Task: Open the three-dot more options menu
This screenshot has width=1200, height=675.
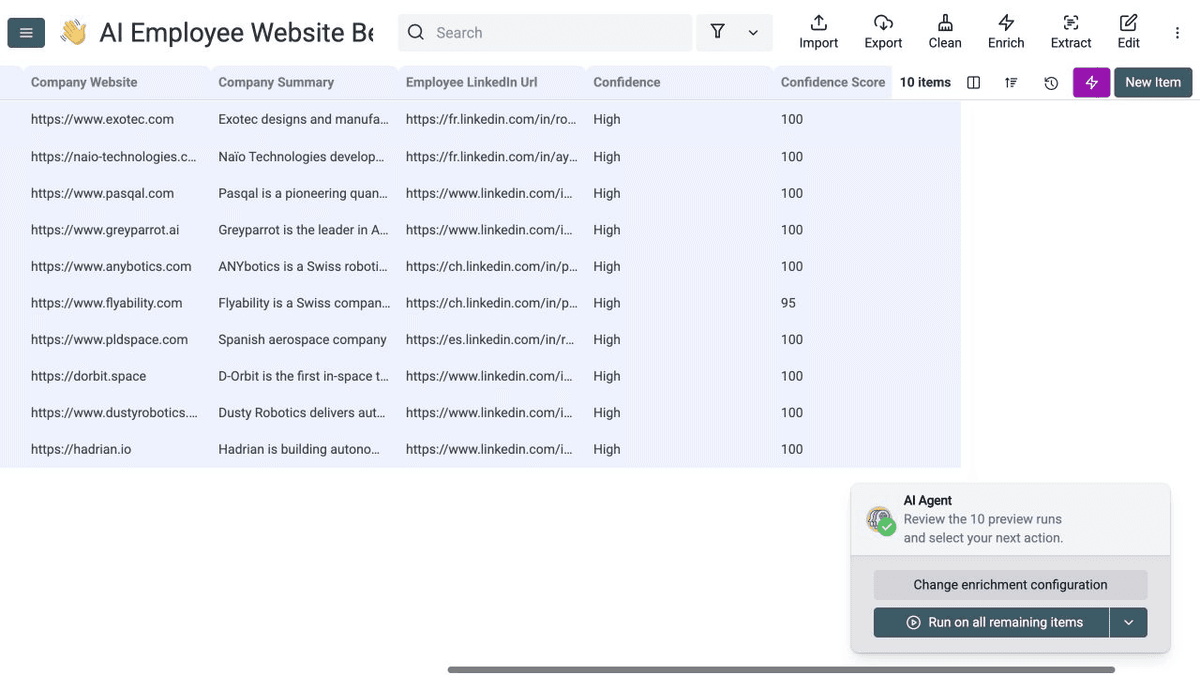Action: click(1177, 33)
